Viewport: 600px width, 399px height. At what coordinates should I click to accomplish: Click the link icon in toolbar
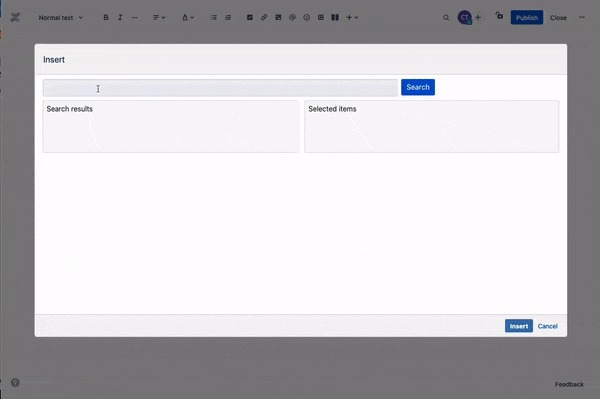(x=264, y=18)
